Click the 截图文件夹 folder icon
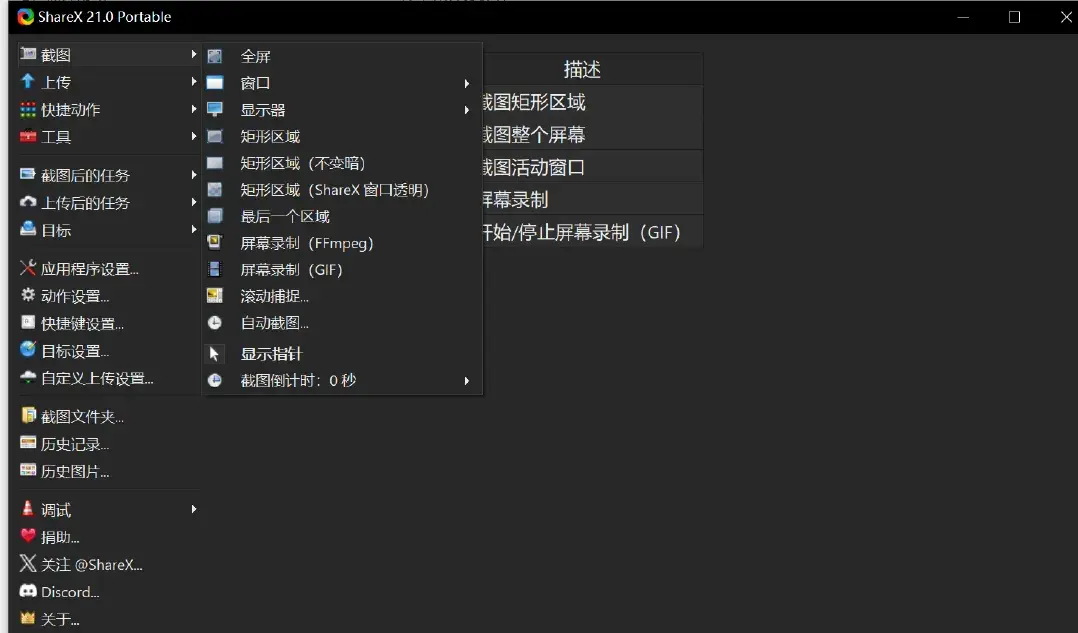1078x633 pixels. click(28, 415)
